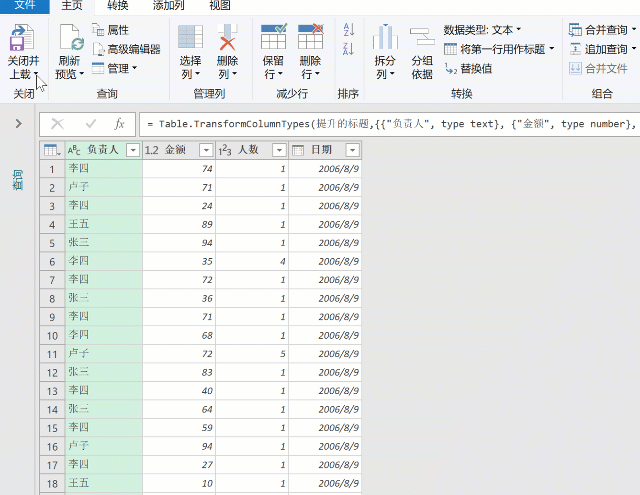
Task: Confirm formula with the checkmark icon
Action: (90, 124)
